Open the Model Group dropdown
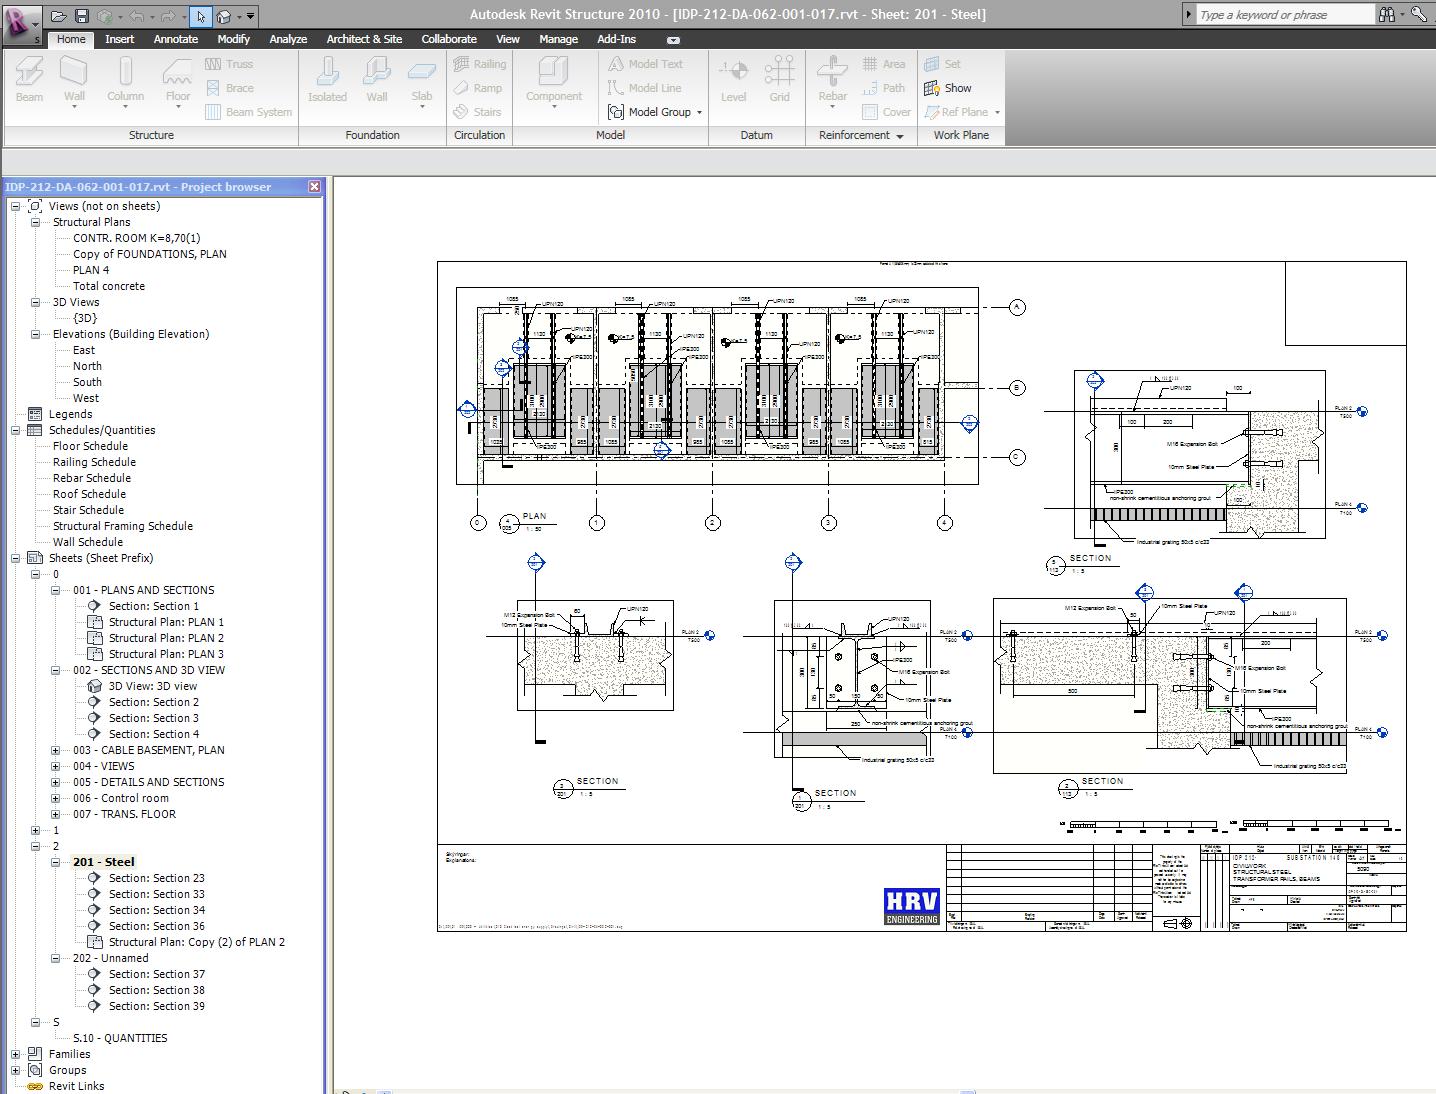The height and width of the screenshot is (1094, 1436). coord(699,112)
